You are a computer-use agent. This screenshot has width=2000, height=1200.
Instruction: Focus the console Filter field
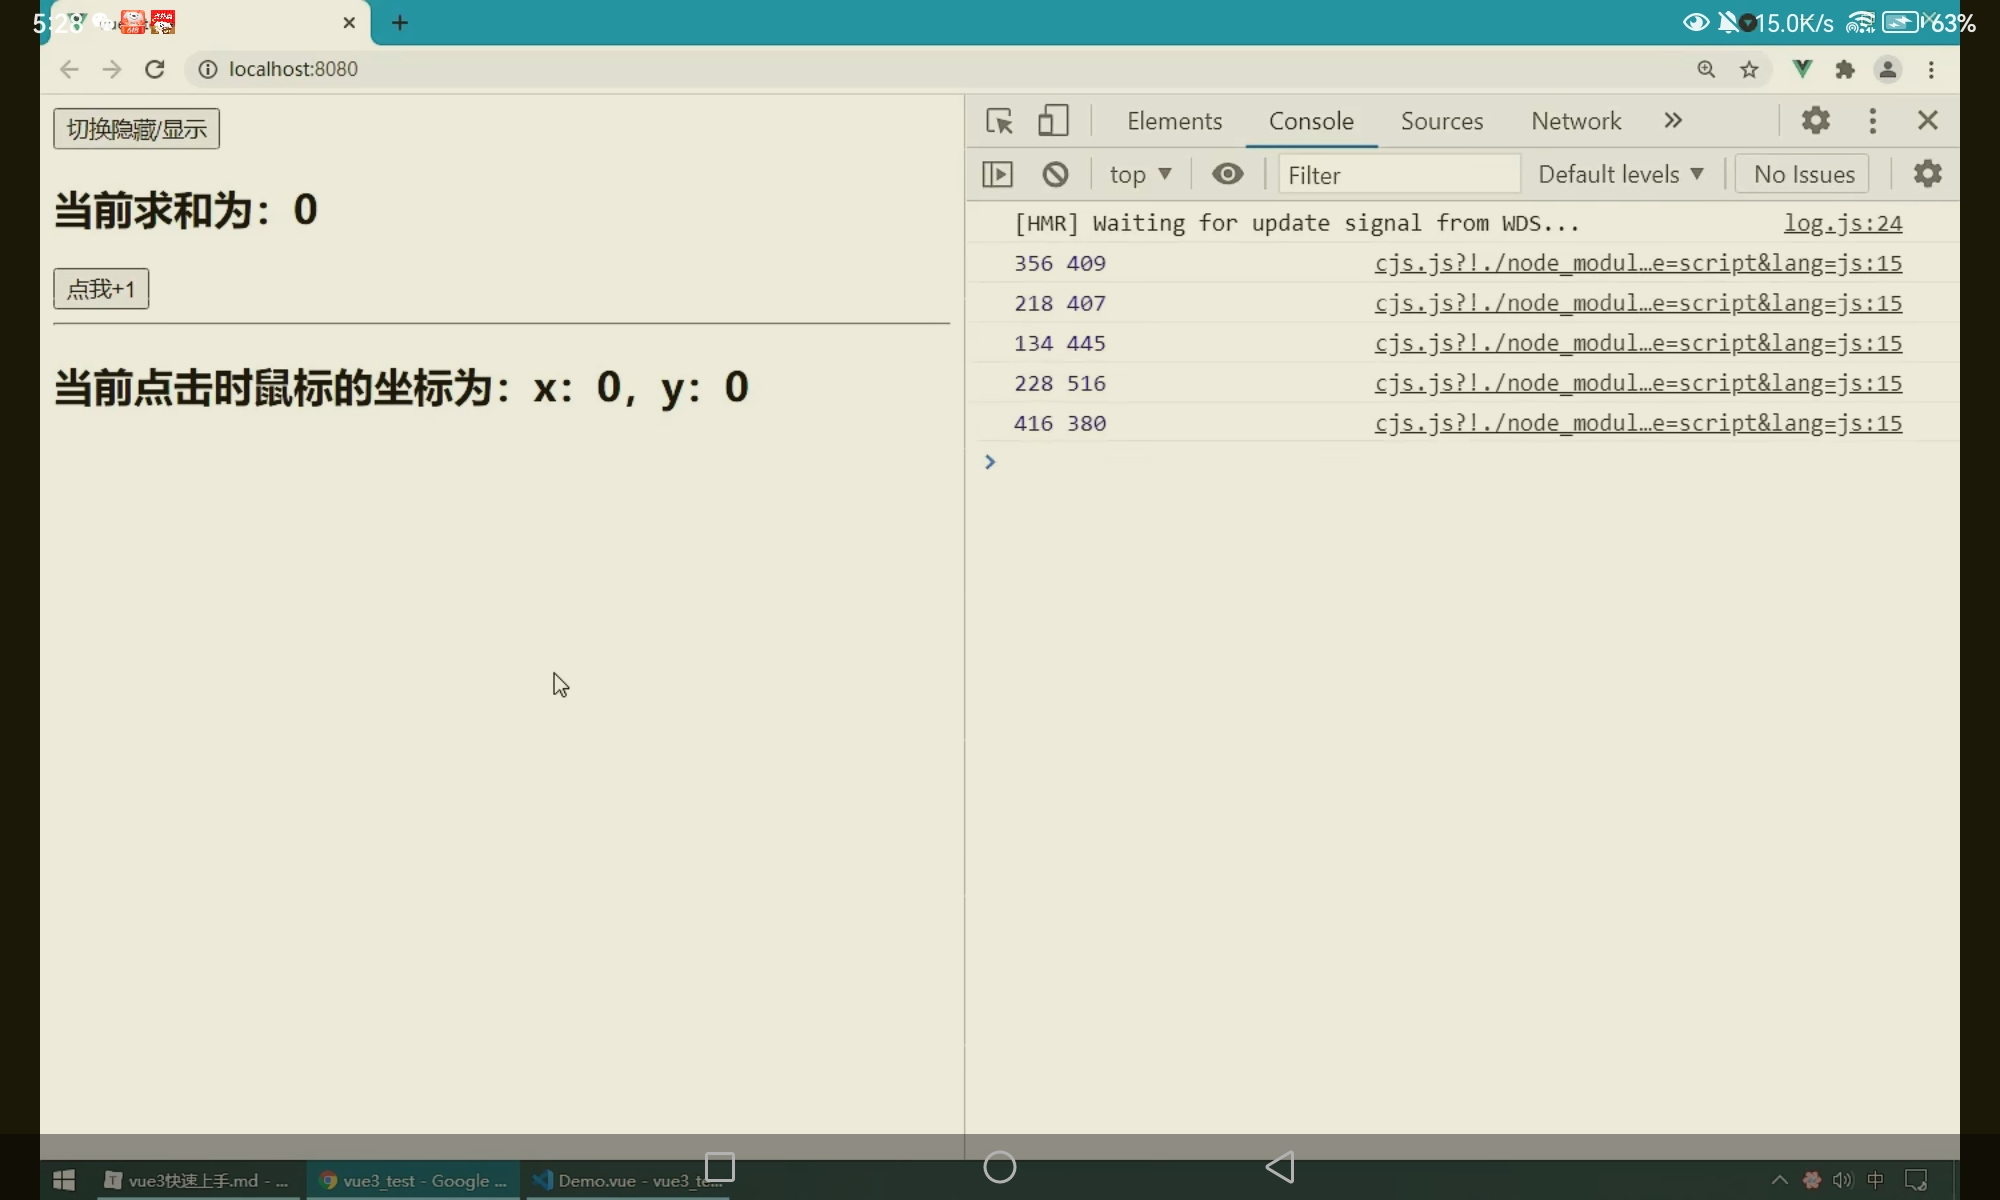click(1398, 175)
